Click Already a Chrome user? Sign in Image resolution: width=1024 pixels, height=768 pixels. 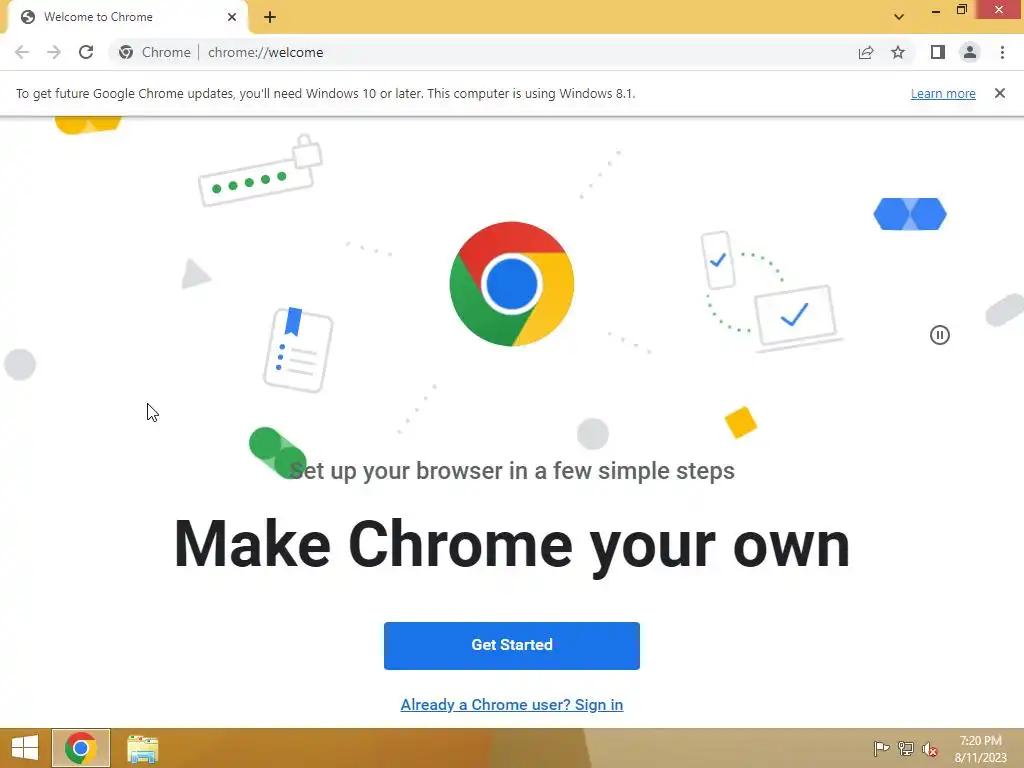pos(512,705)
